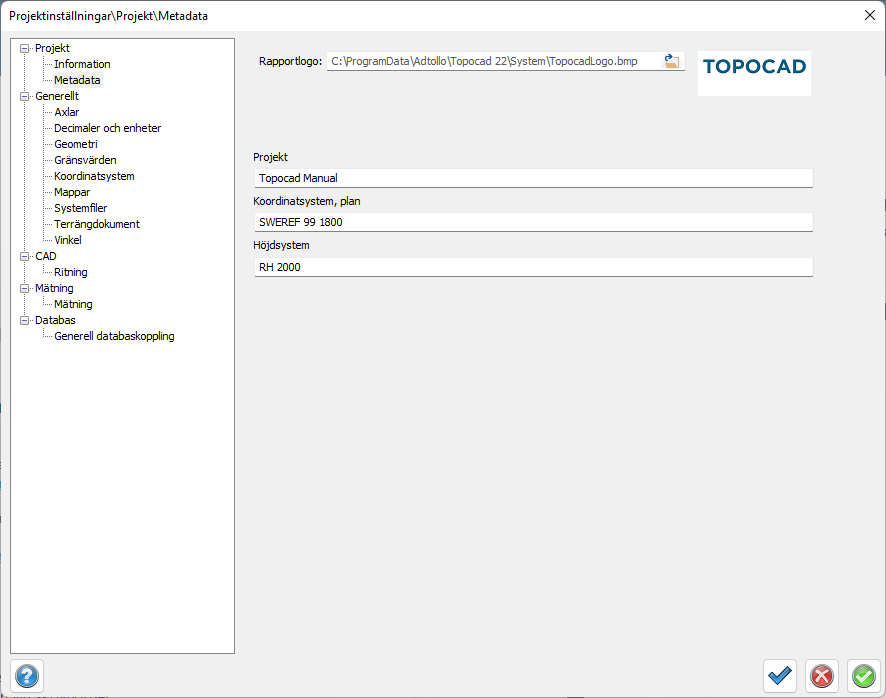The image size is (886, 698).
Task: Click the Projekt name field
Action: point(533,178)
